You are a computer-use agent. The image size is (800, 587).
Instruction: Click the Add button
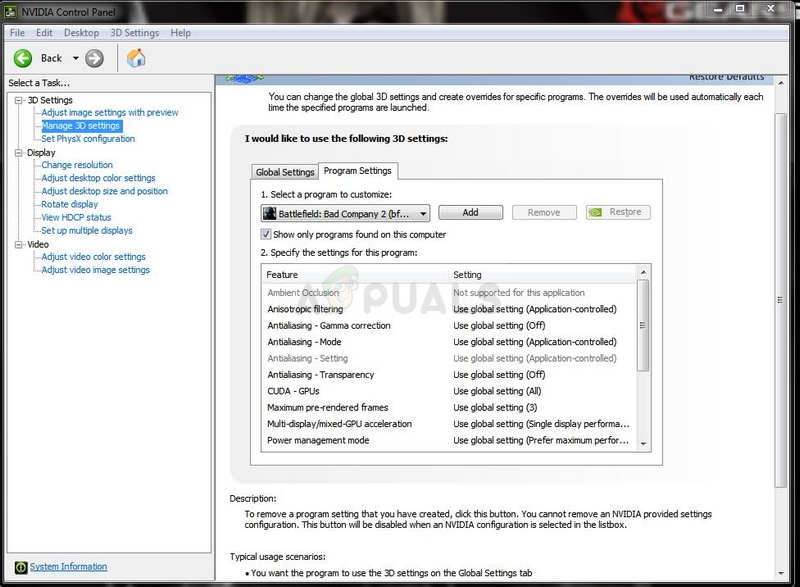(470, 212)
